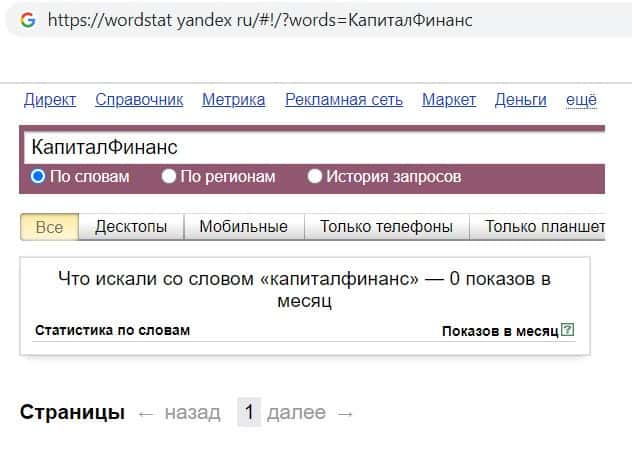Select the 'По регионам' radio button
Screen dimensions: 632x457
coord(169,177)
